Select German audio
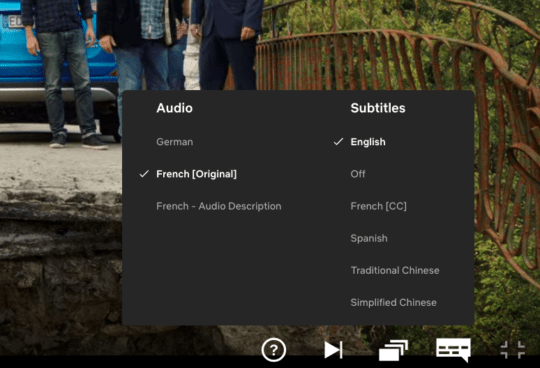This screenshot has height=368, width=540. [175, 142]
